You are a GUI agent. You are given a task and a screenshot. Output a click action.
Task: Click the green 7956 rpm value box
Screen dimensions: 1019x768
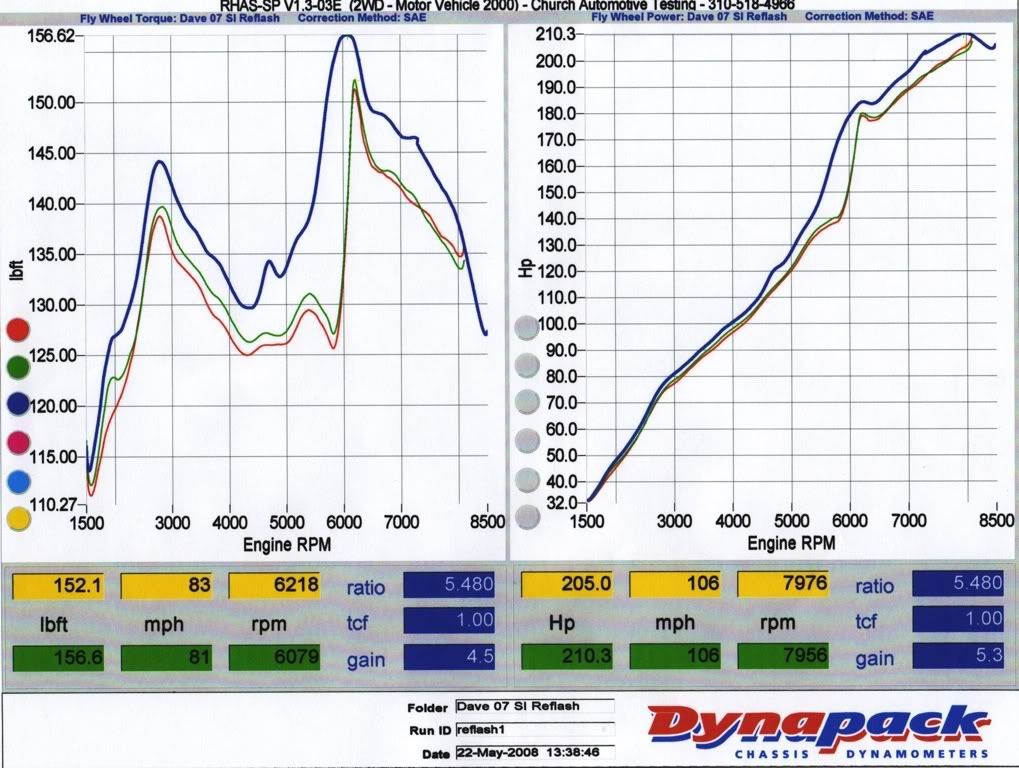[x=783, y=658]
